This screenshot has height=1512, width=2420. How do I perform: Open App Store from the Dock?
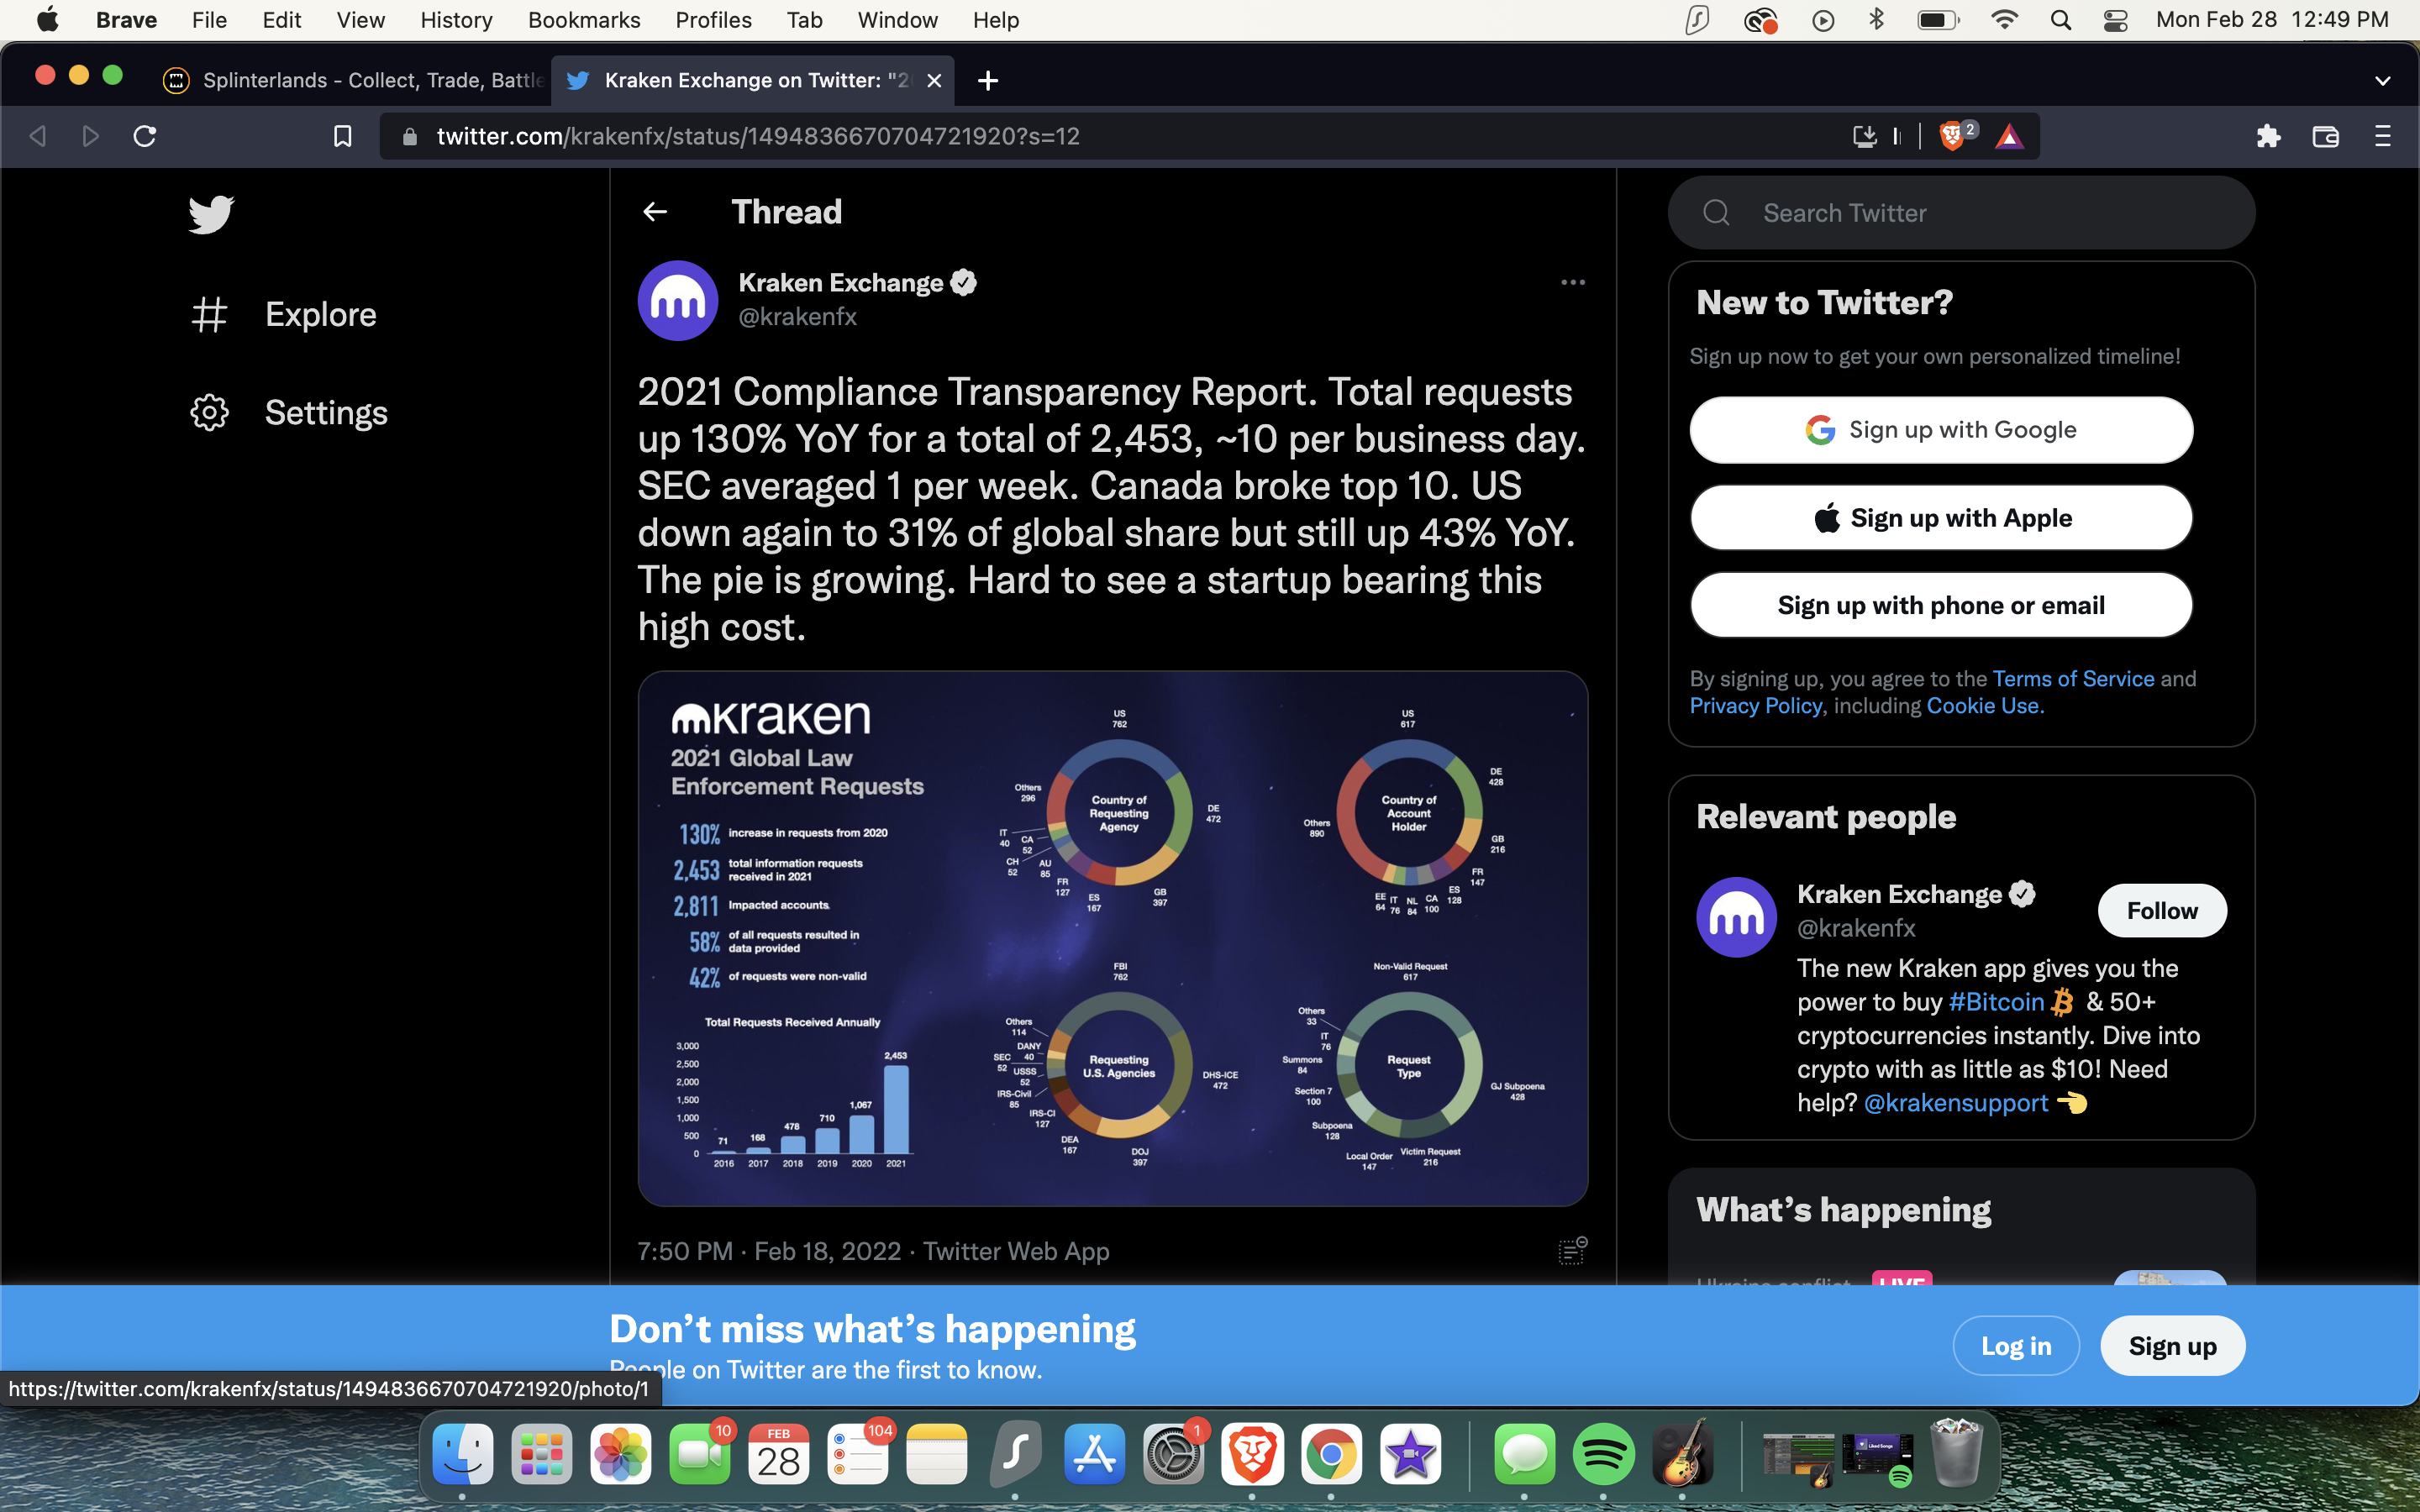[1095, 1454]
